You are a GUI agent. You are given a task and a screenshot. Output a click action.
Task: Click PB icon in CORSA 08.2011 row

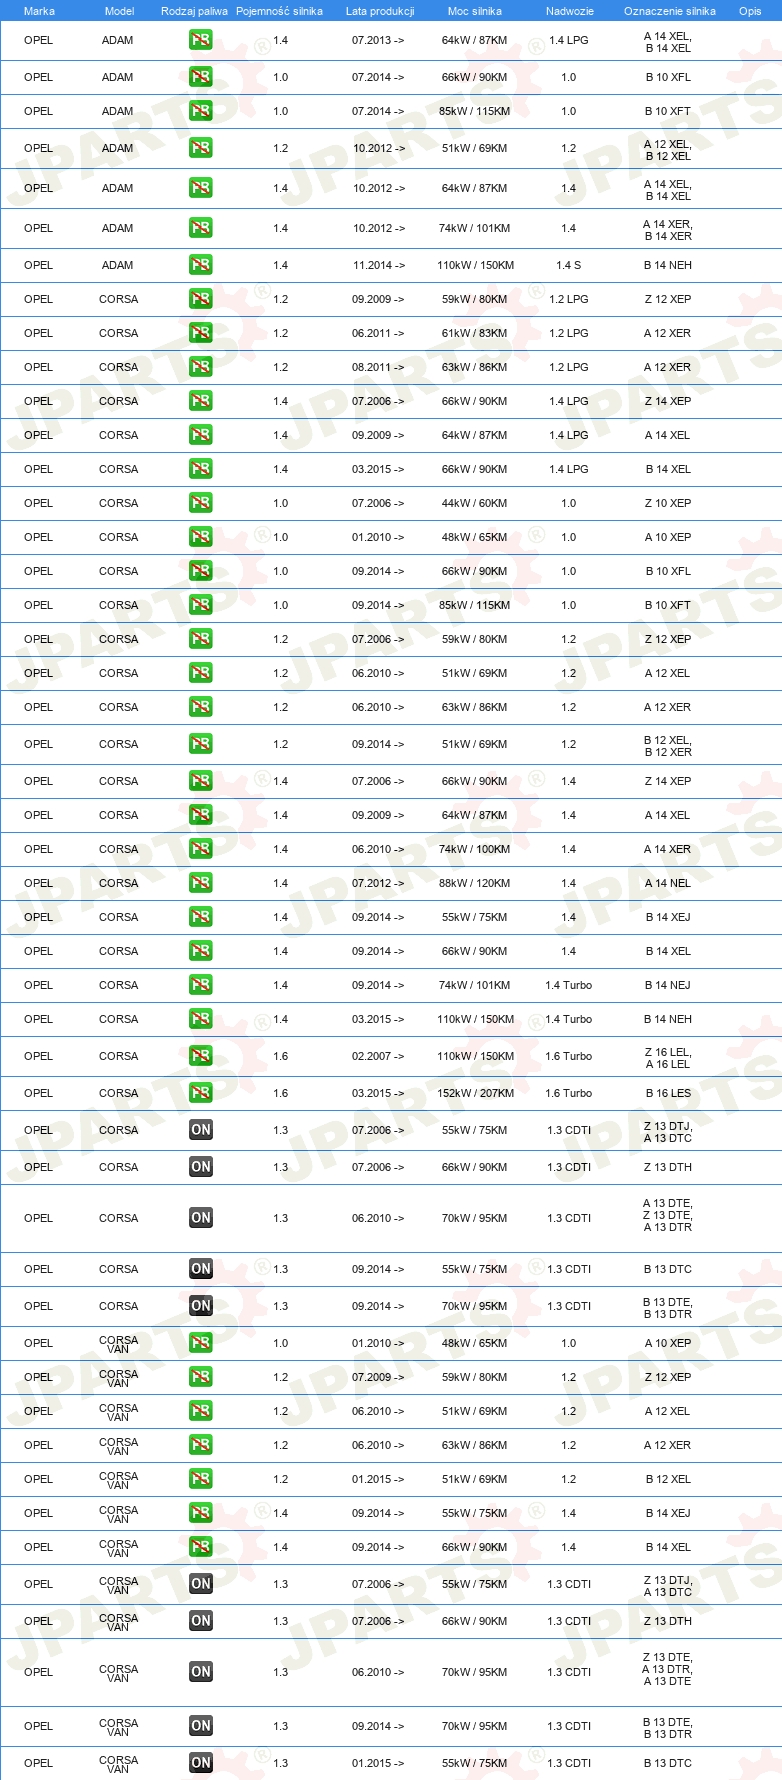click(201, 367)
